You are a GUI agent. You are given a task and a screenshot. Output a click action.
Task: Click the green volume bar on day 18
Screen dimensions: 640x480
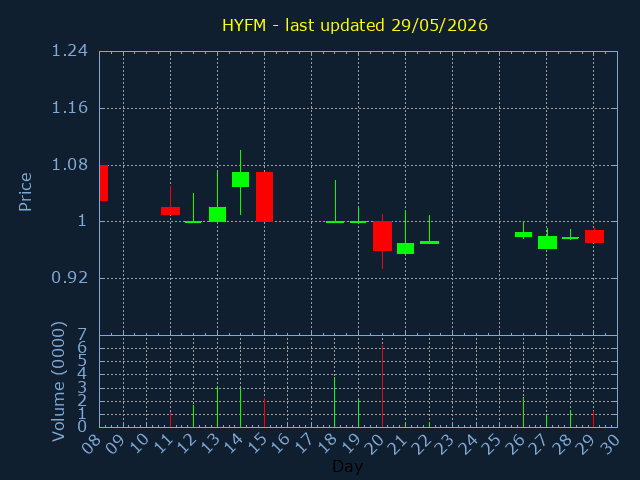[x=335, y=402]
